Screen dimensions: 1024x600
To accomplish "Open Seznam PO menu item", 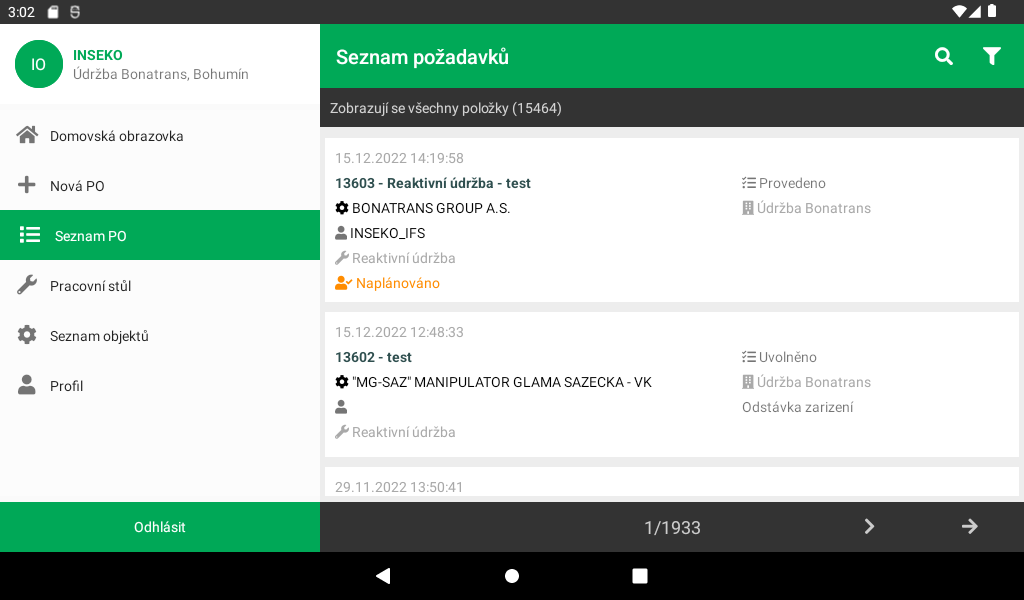I will click(160, 235).
